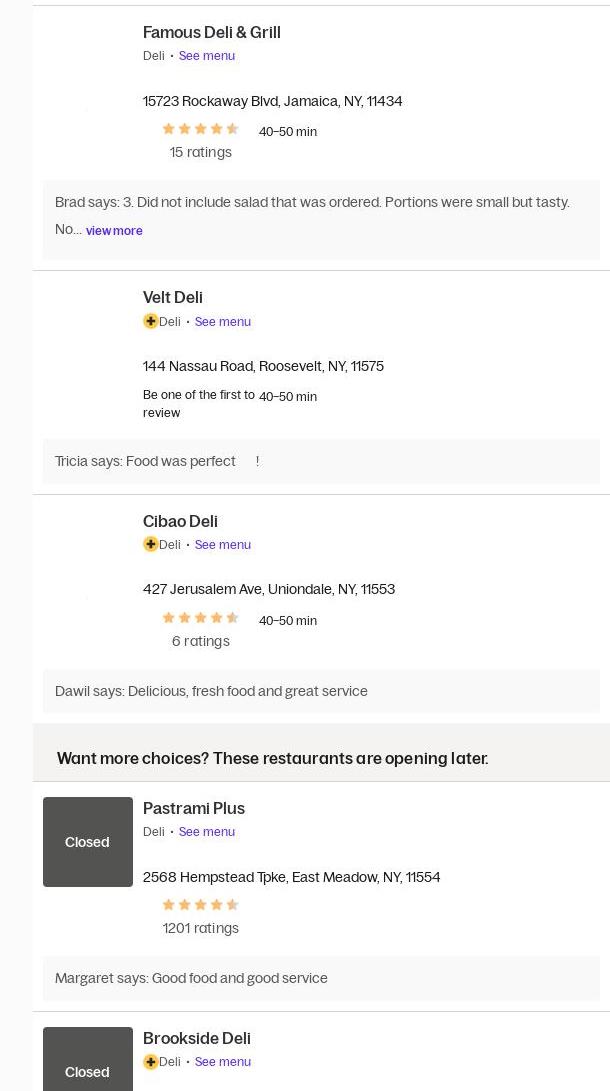The height and width of the screenshot is (1091, 610).
Task: Open the Famous Deli & Grill menu
Action: (207, 56)
